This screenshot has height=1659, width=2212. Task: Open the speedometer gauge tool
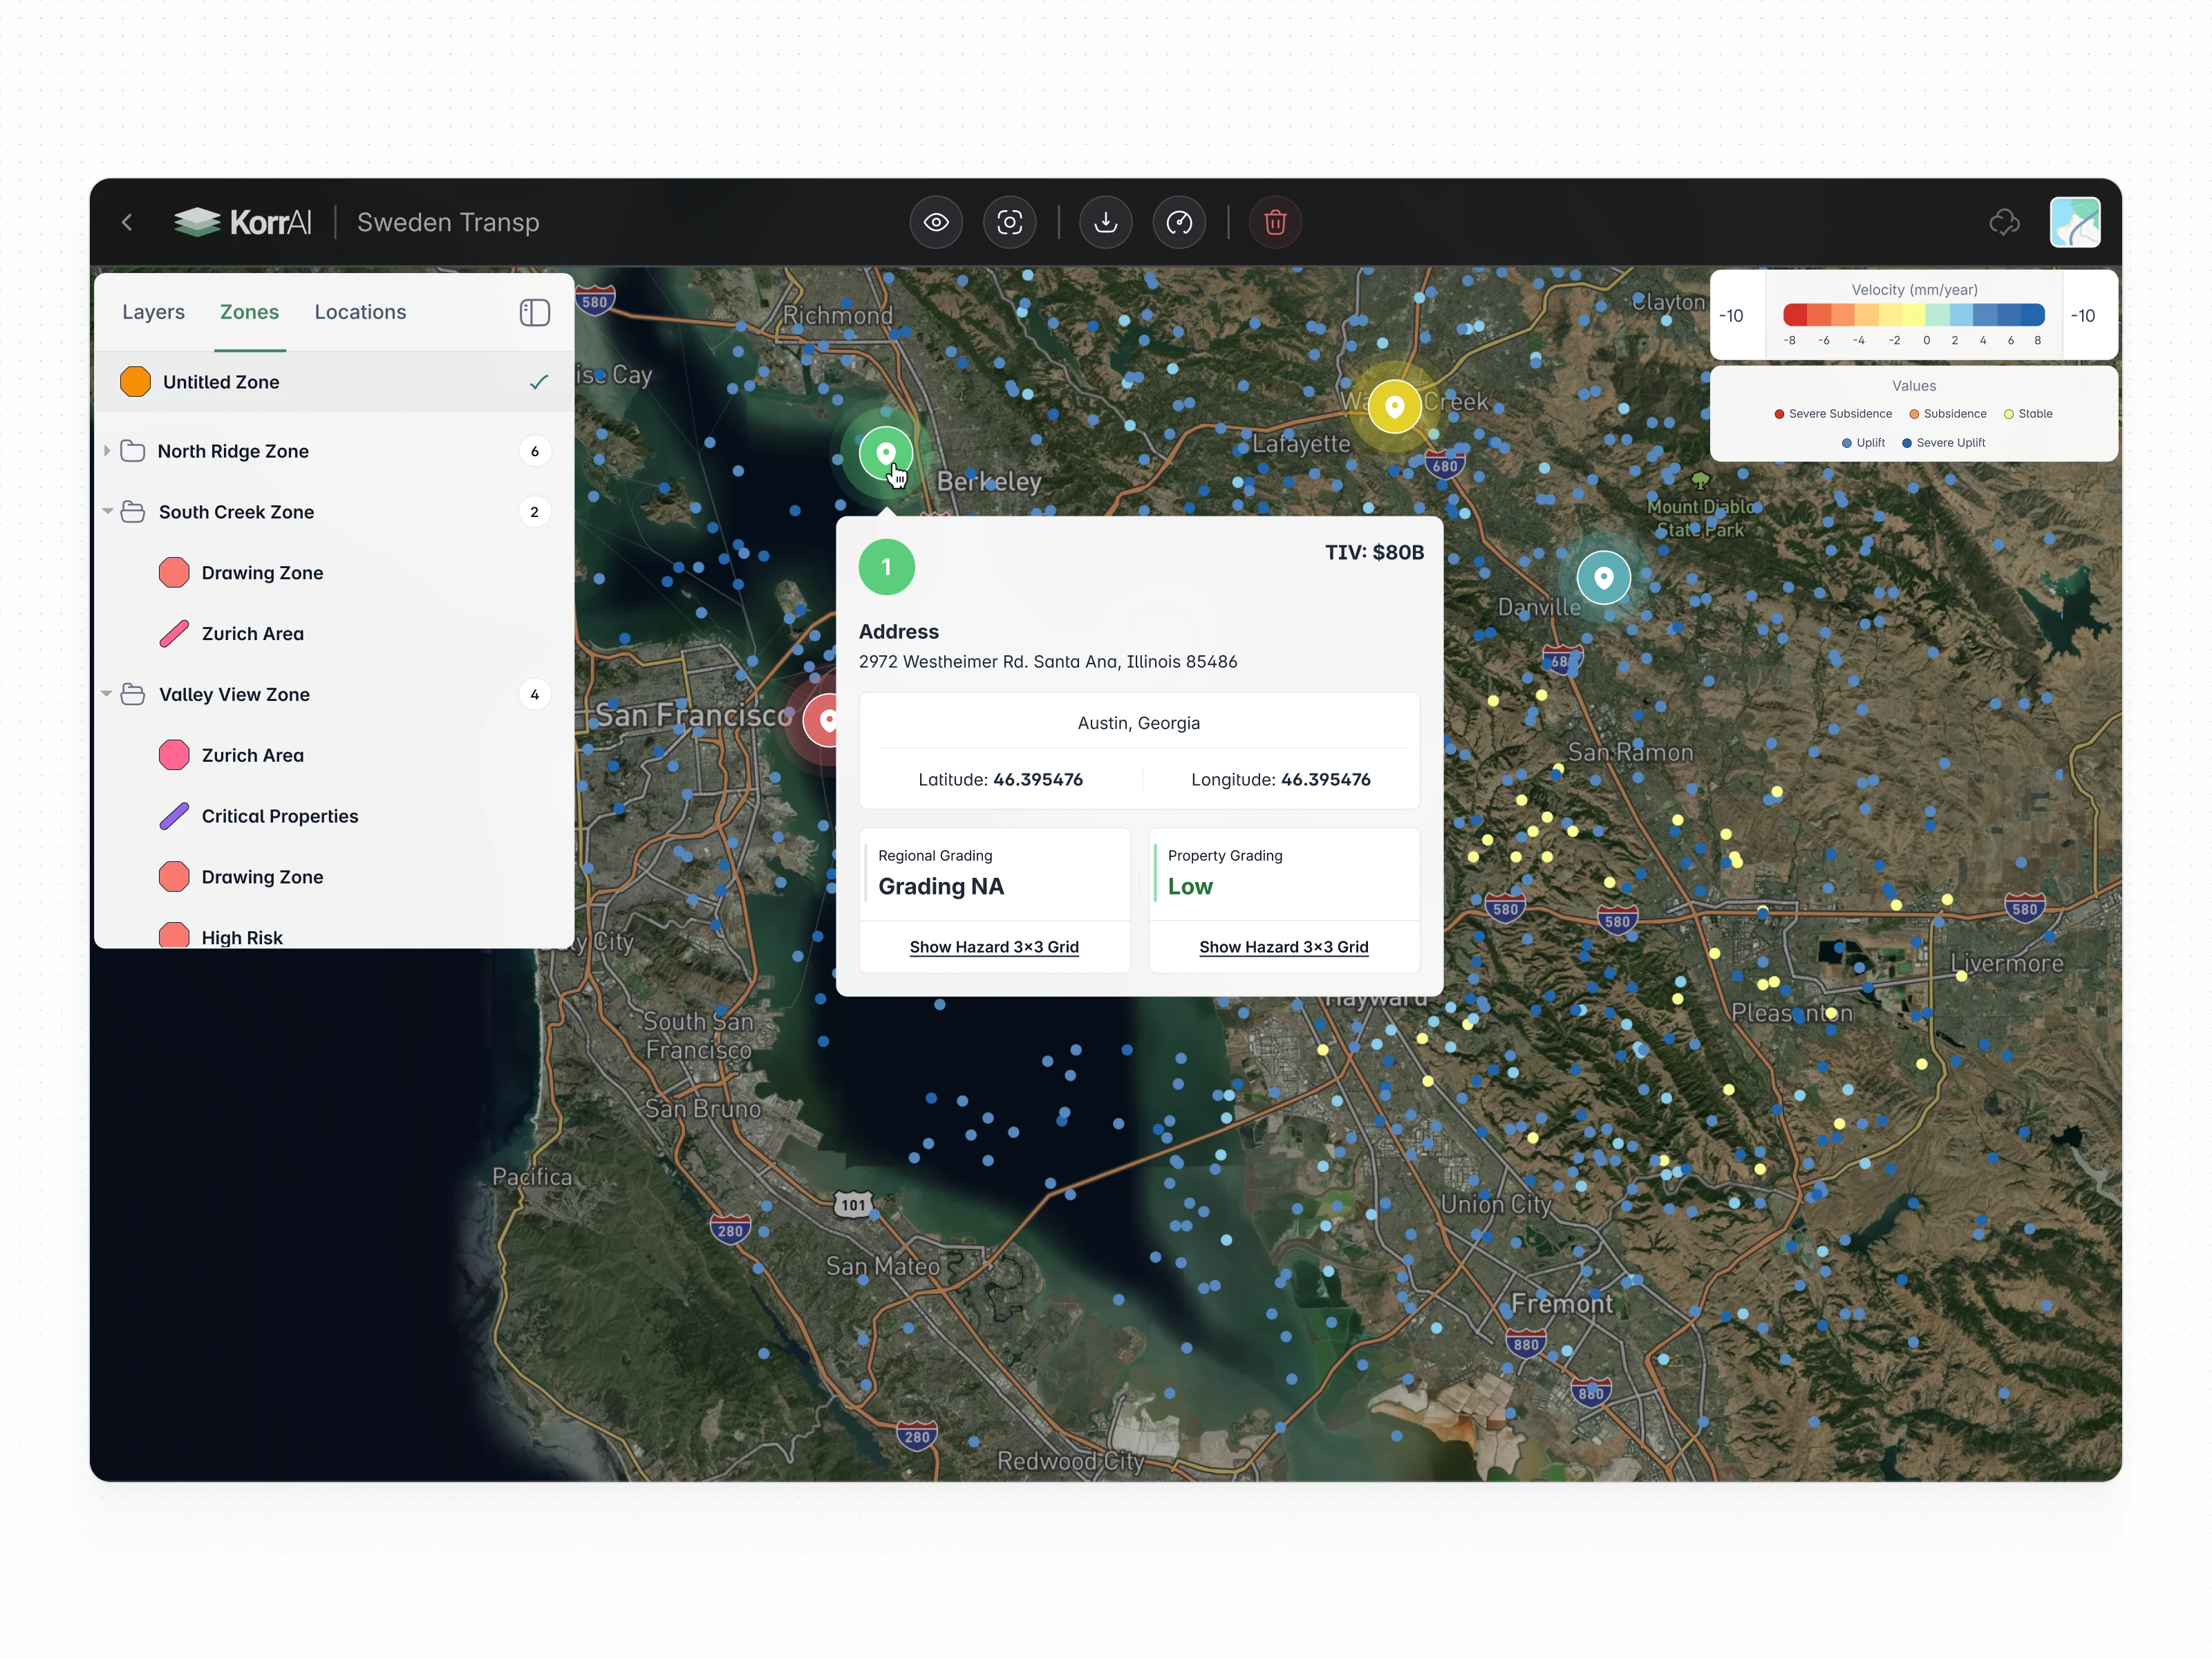(x=1179, y=222)
